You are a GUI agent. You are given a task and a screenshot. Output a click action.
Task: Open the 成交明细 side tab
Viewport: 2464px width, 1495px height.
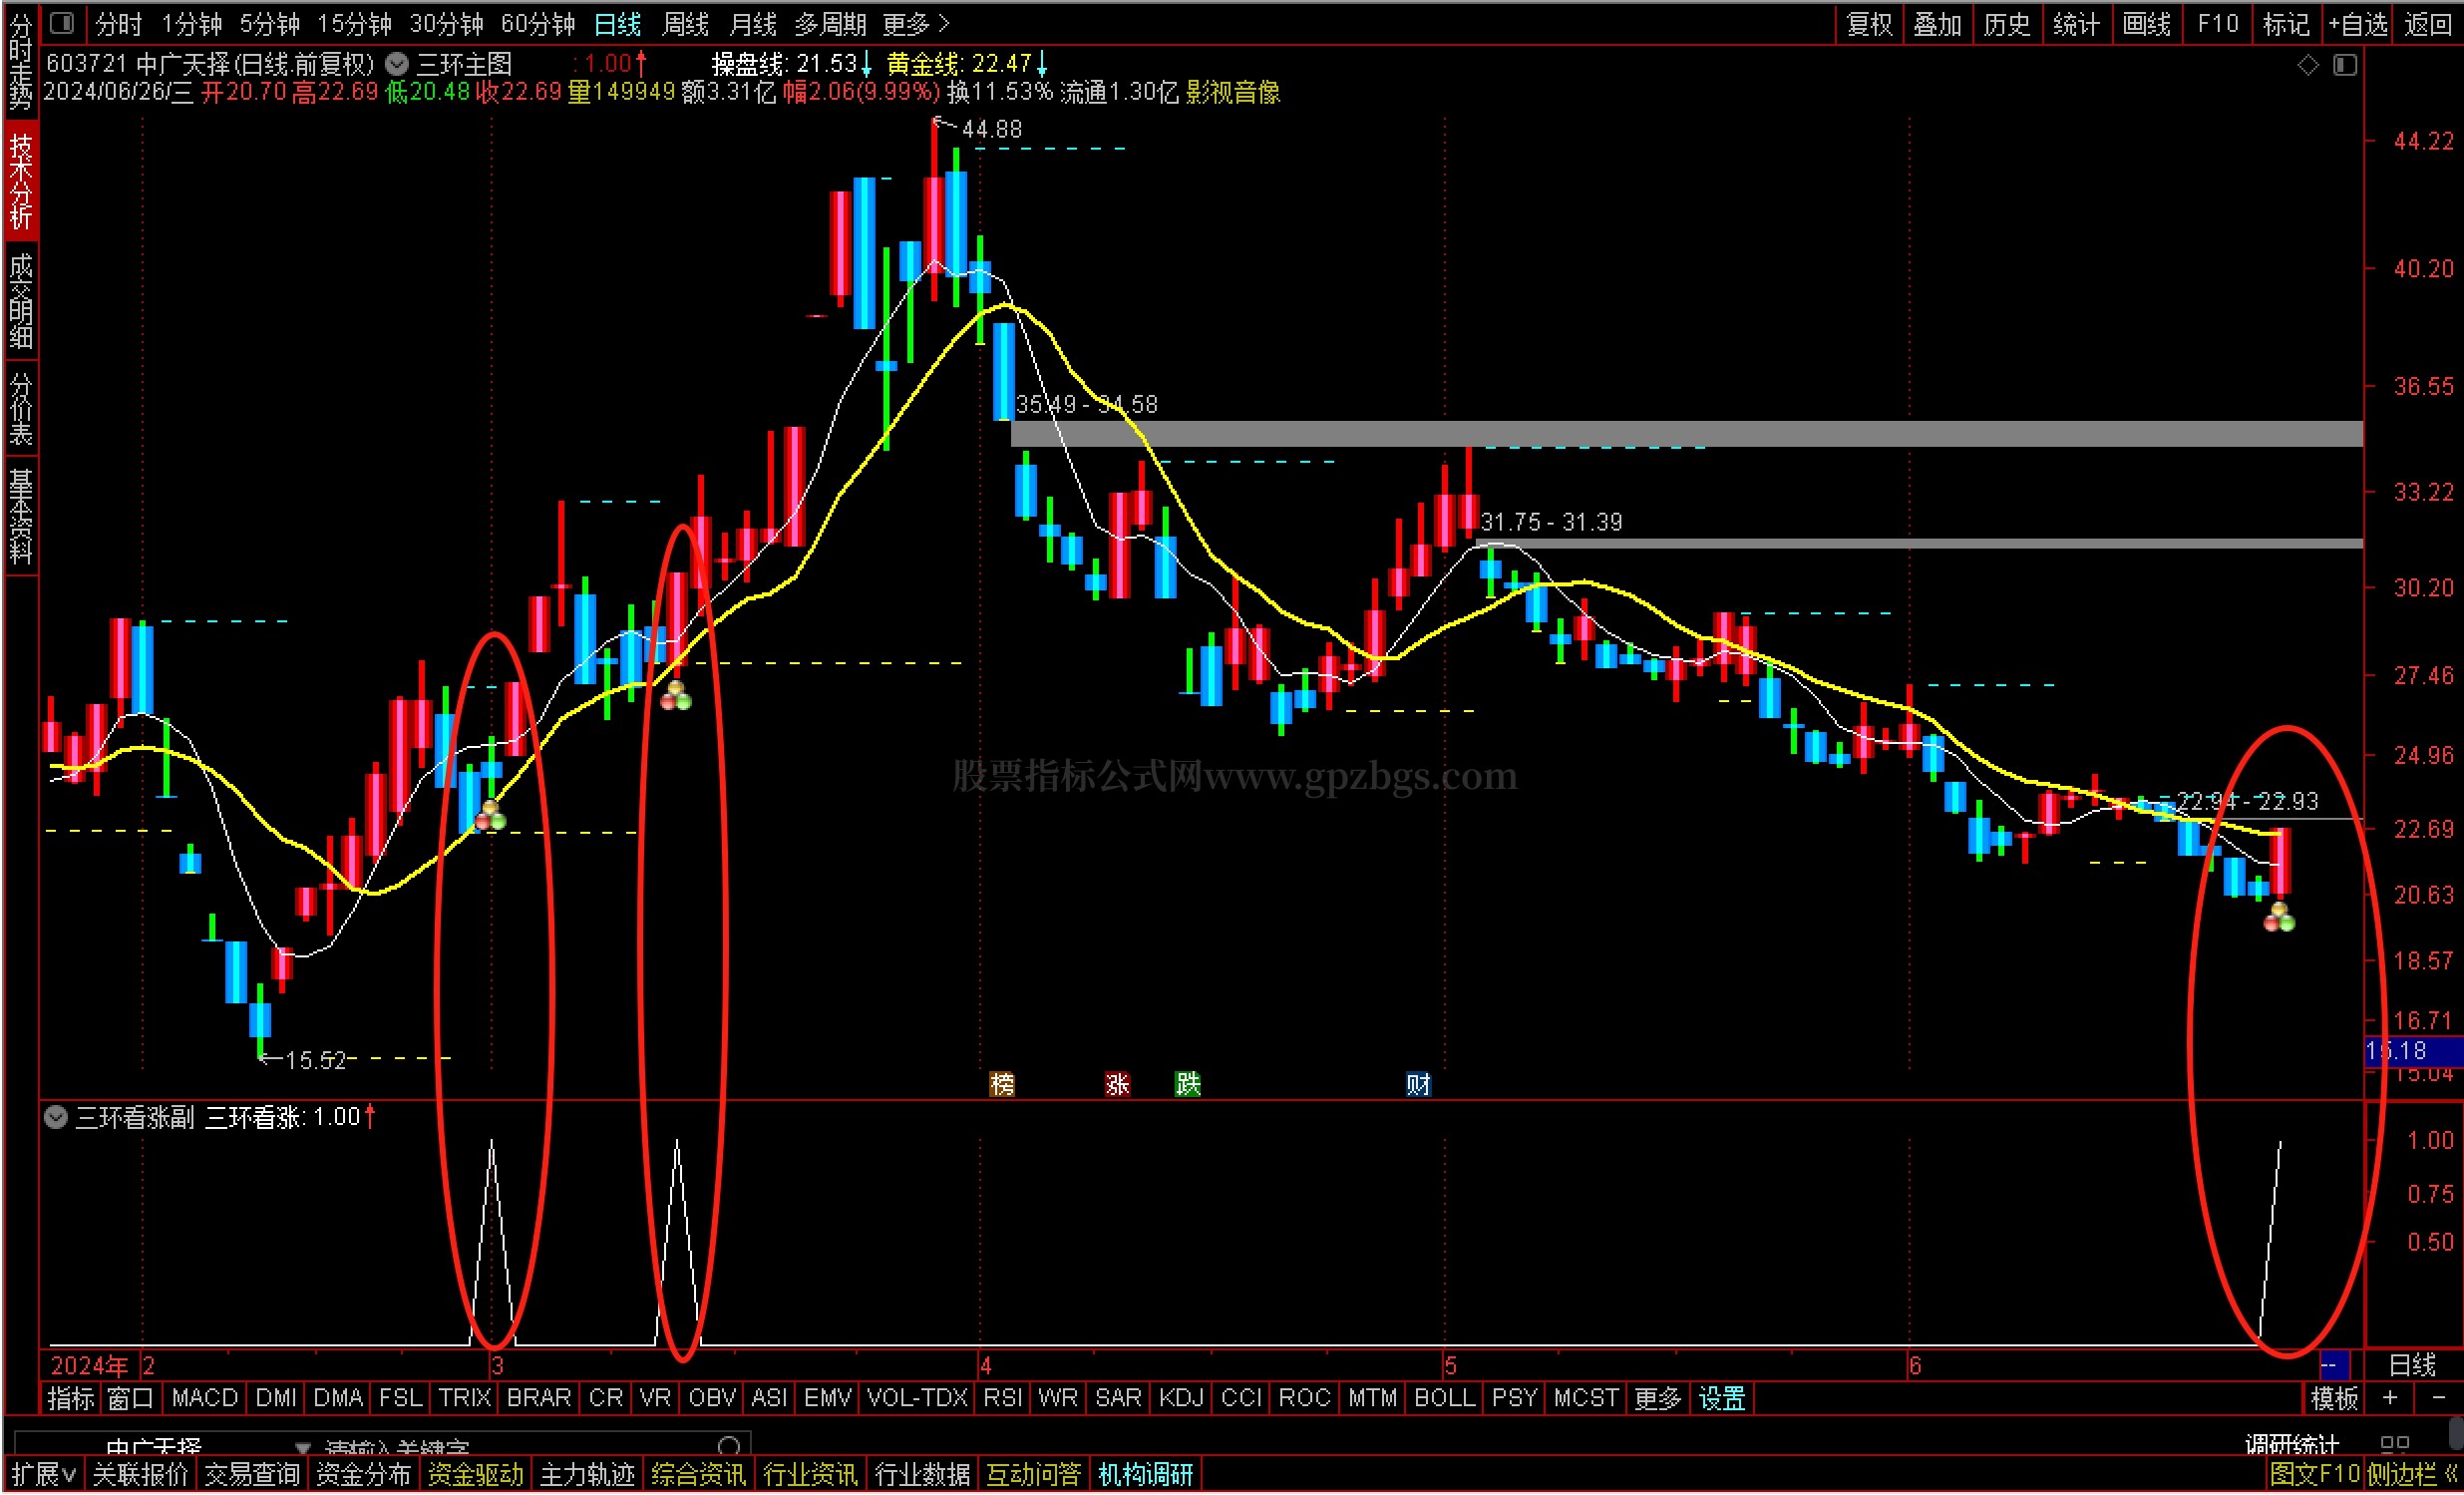tap(20, 300)
